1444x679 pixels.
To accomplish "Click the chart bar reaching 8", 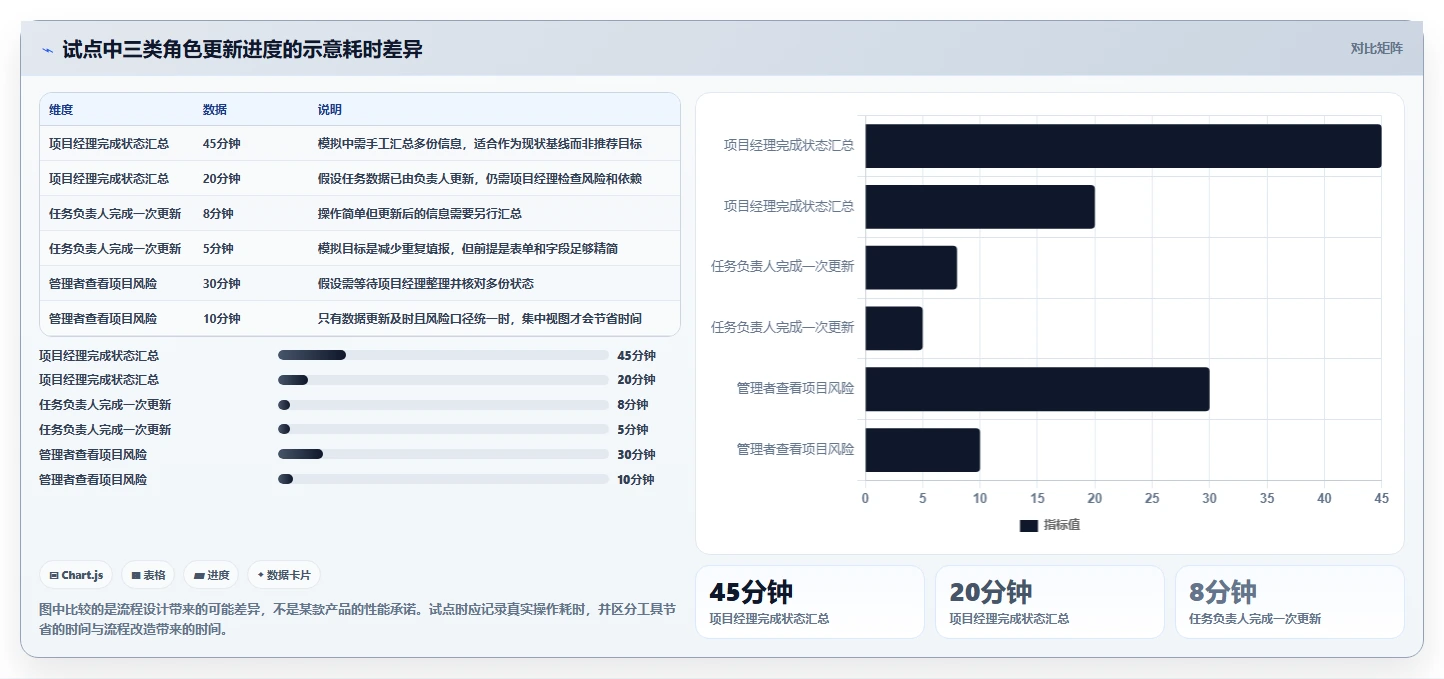I will [911, 268].
